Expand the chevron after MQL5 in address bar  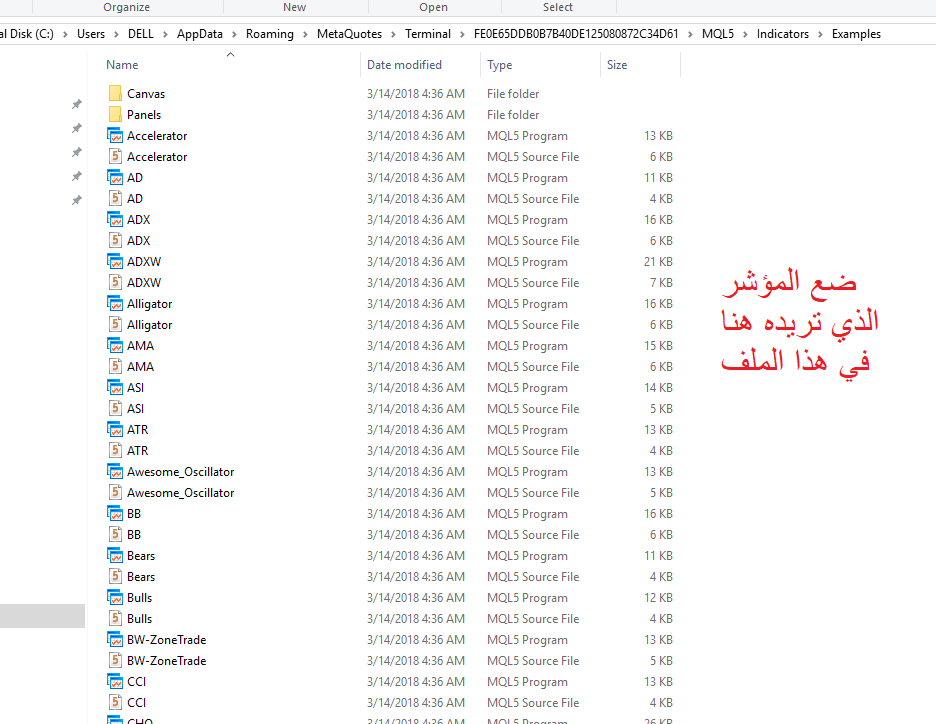point(746,34)
